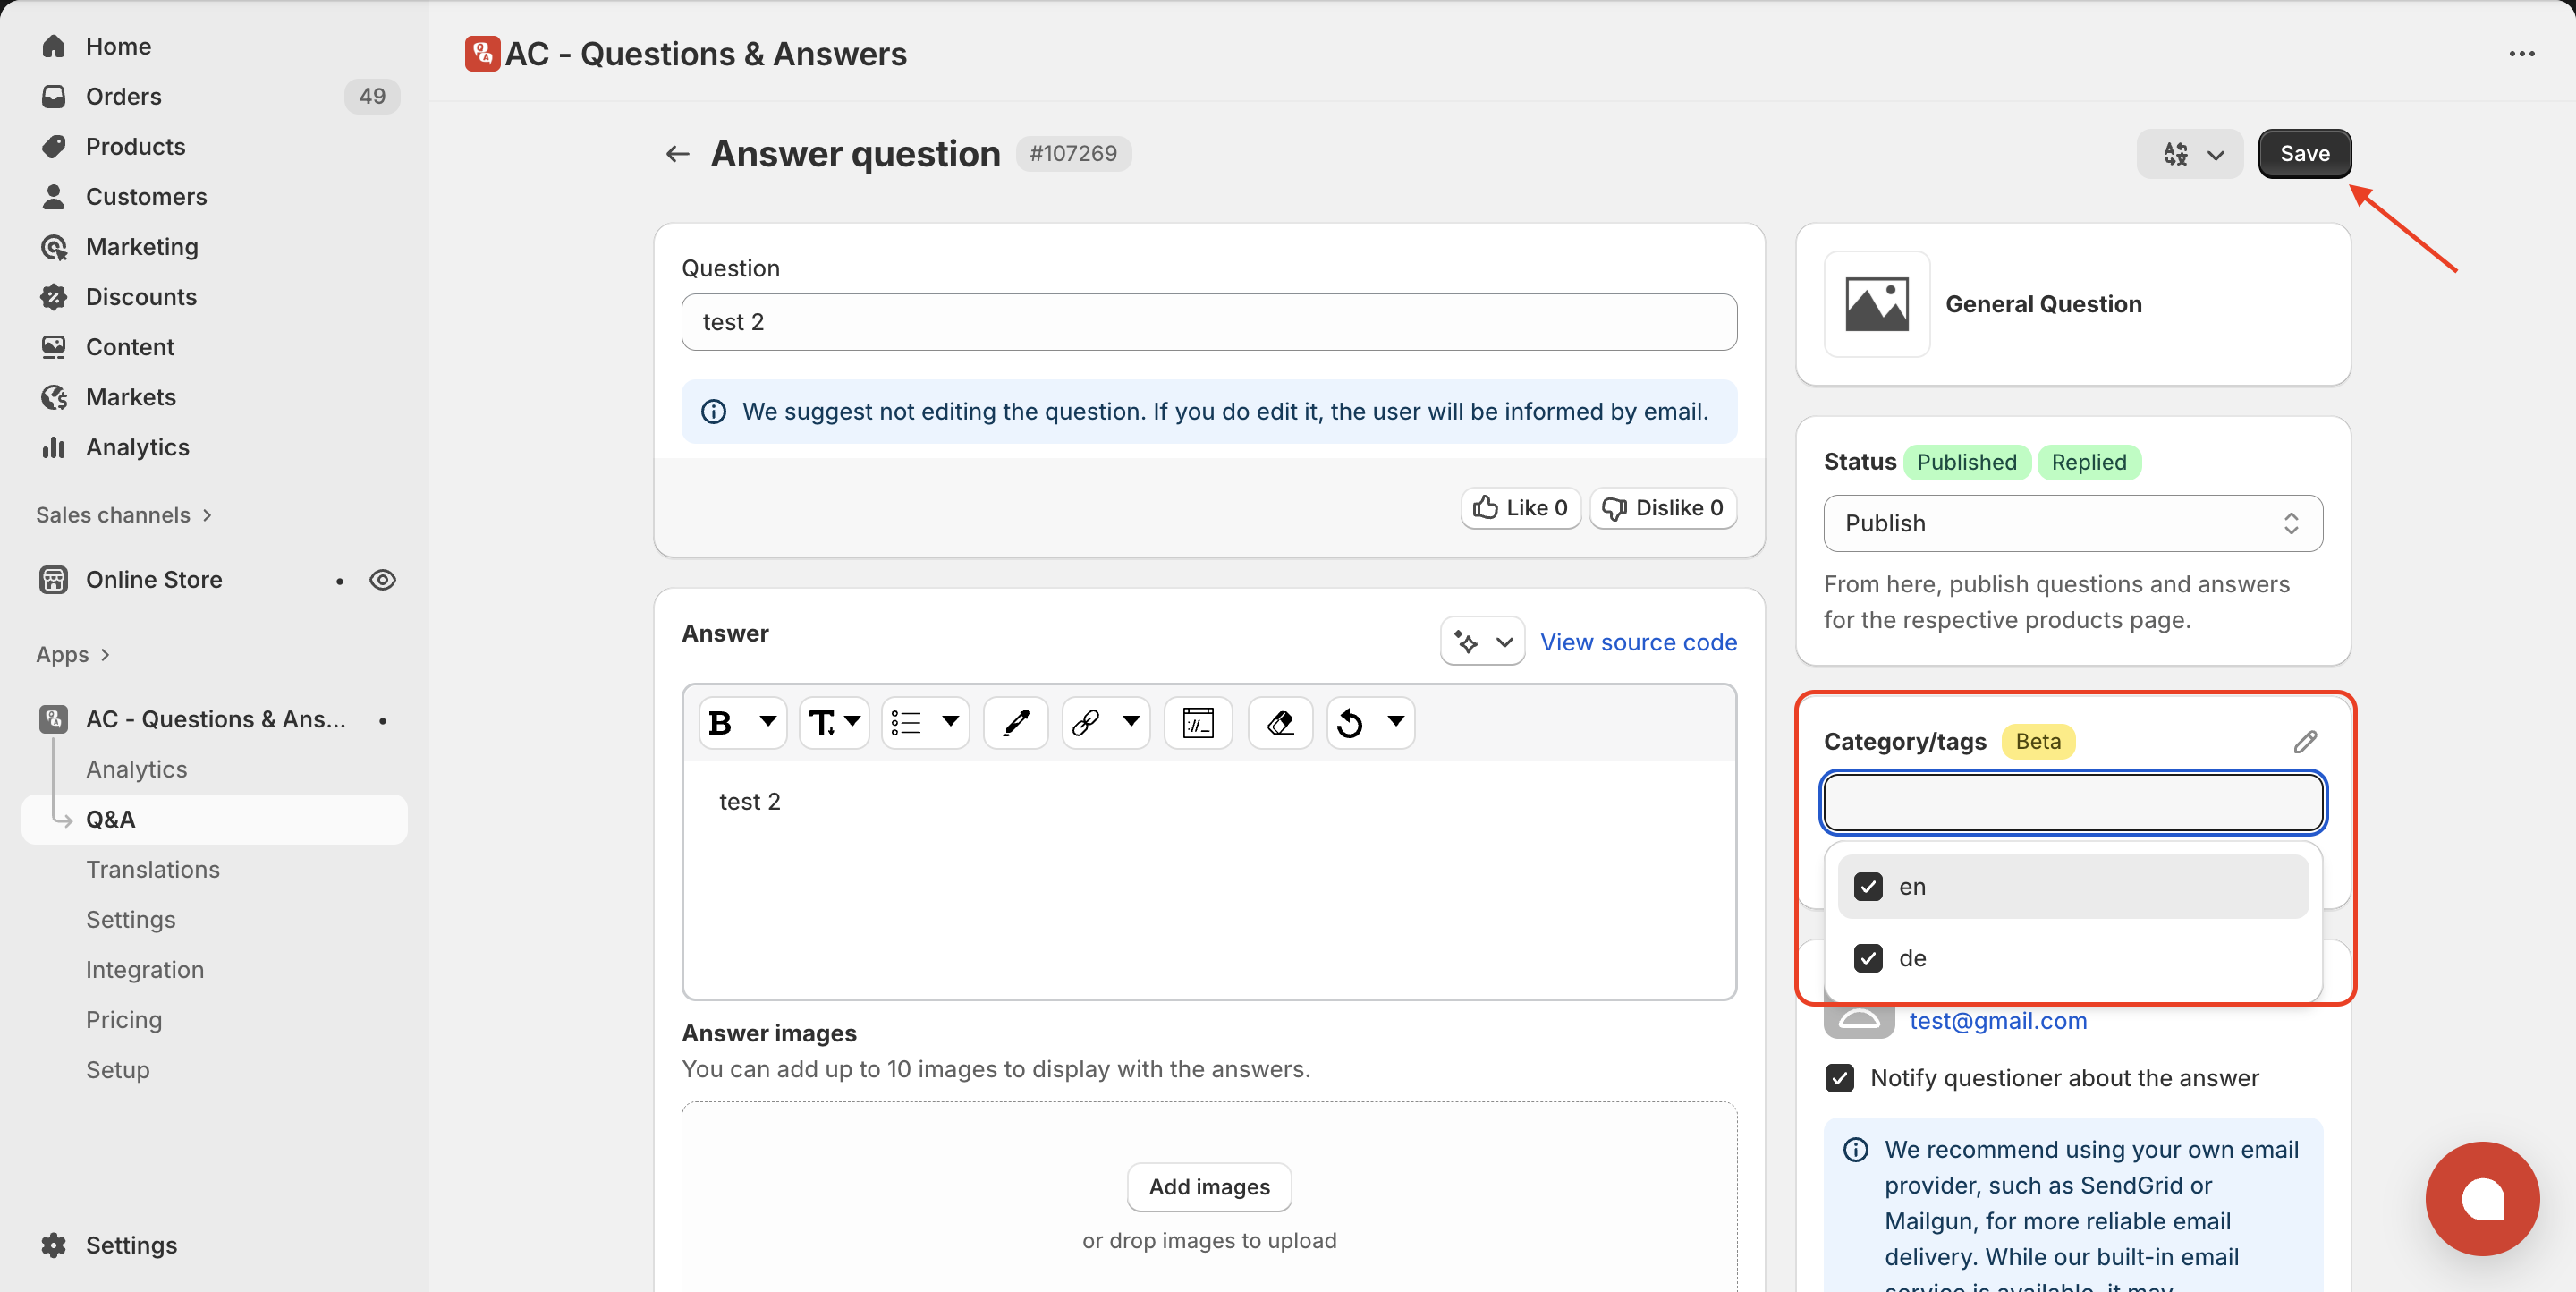The width and height of the screenshot is (2576, 1292).
Task: Click the Save button
Action: pyautogui.click(x=2304, y=154)
